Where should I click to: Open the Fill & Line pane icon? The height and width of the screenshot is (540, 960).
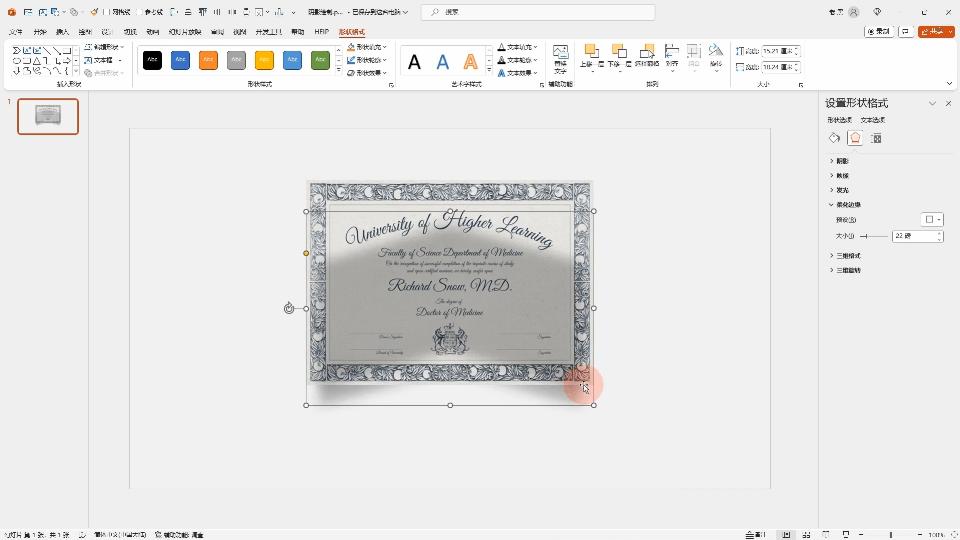pos(835,138)
